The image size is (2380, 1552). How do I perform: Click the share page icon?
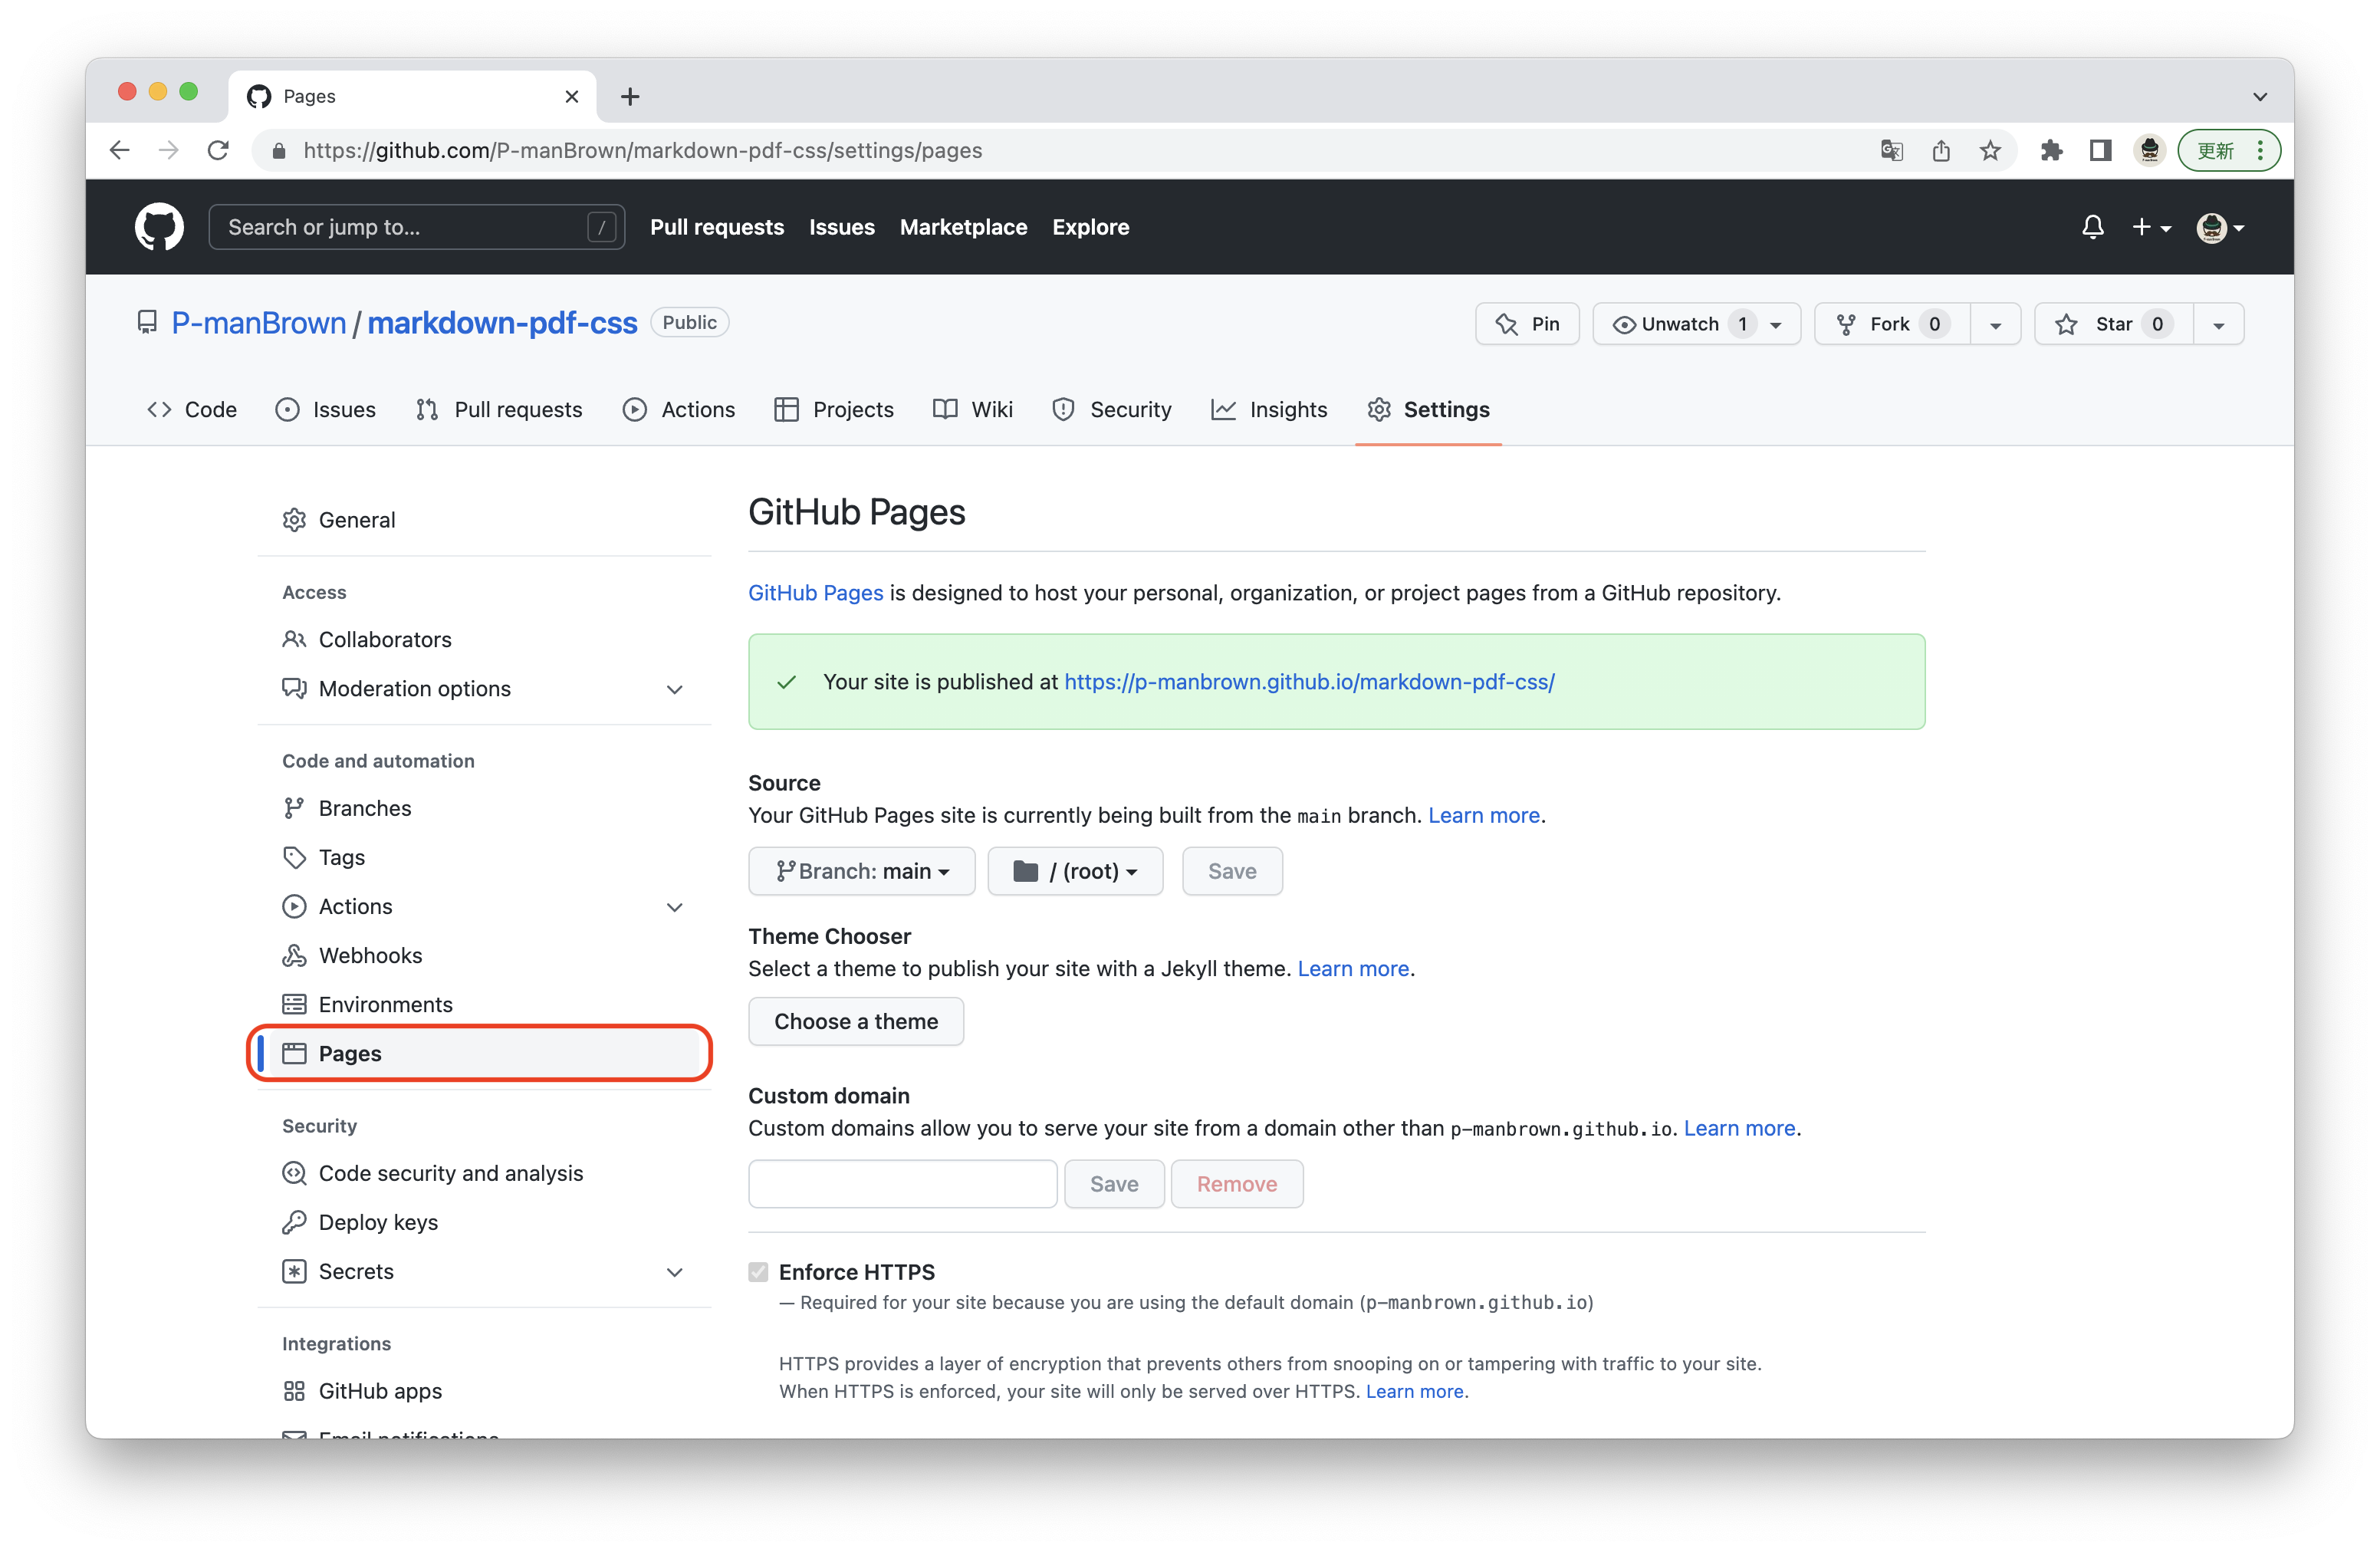[x=1941, y=151]
